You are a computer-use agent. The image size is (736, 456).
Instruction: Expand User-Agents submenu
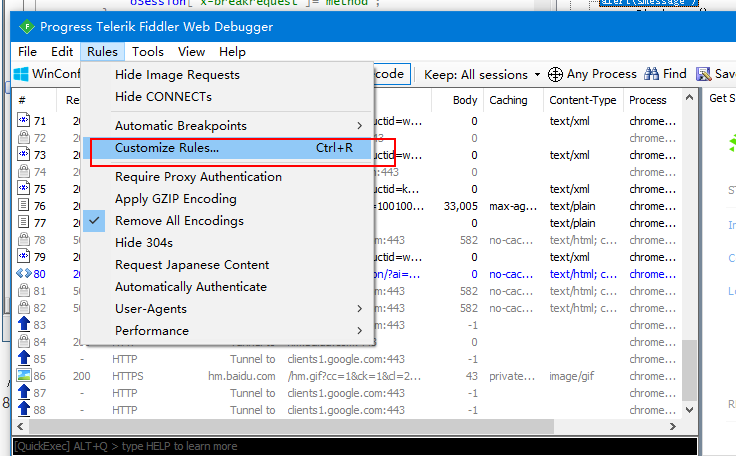pyautogui.click(x=228, y=309)
